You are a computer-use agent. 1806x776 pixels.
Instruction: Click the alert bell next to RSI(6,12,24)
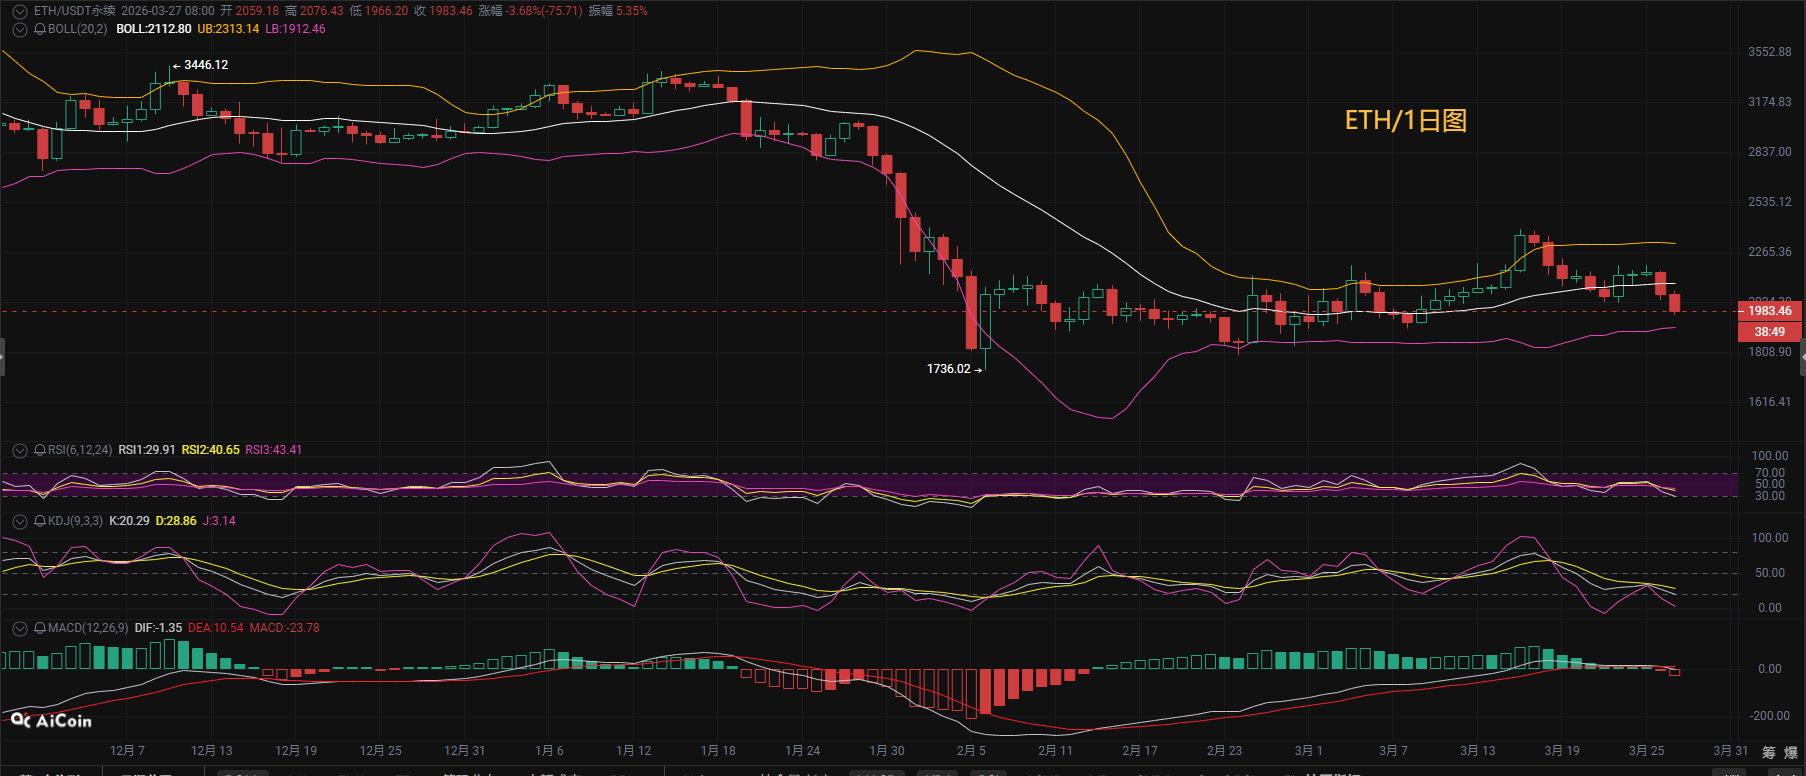40,450
